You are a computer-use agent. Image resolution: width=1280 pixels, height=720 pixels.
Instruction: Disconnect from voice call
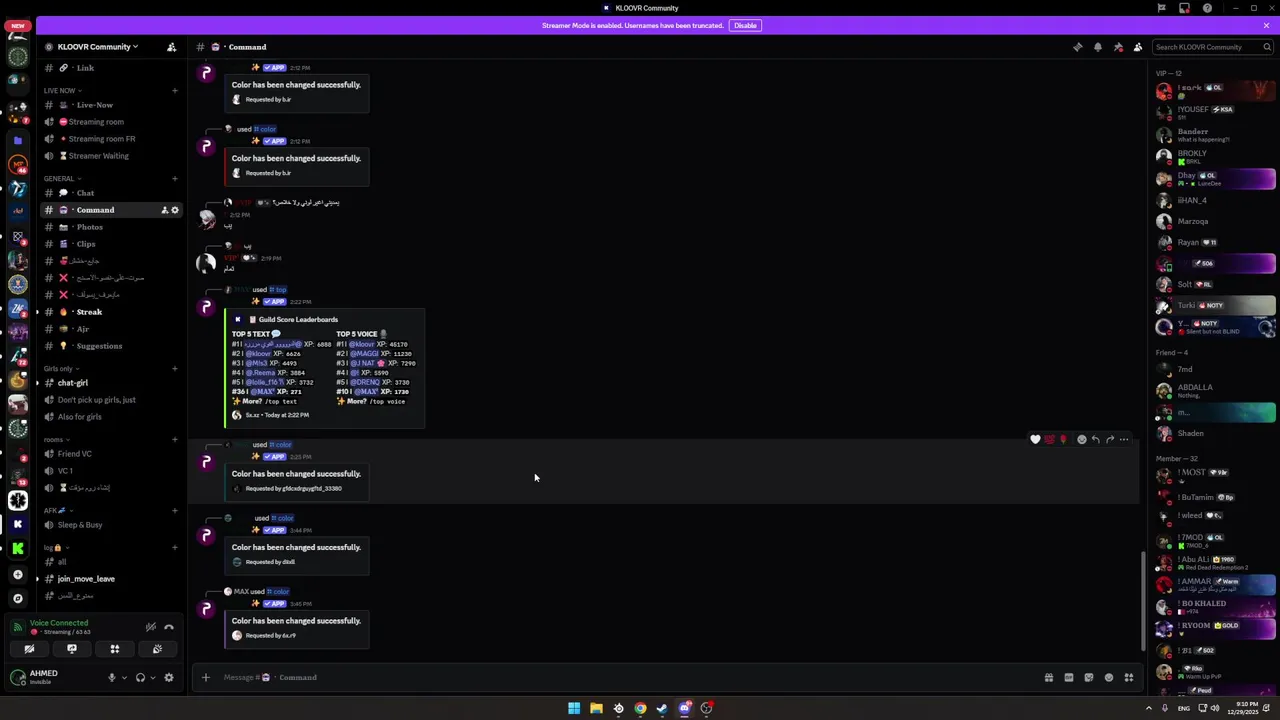click(169, 627)
